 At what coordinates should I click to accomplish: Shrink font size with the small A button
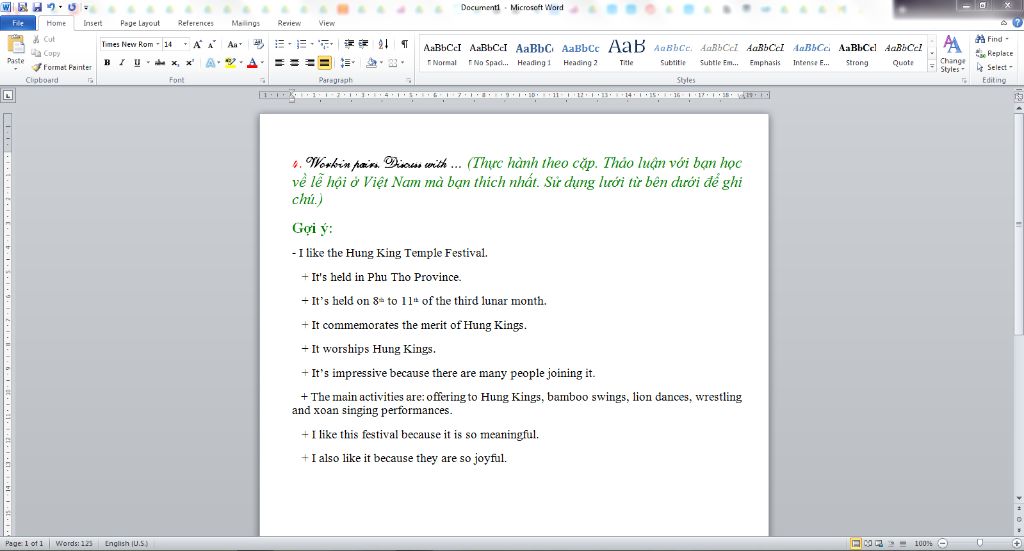[x=211, y=44]
